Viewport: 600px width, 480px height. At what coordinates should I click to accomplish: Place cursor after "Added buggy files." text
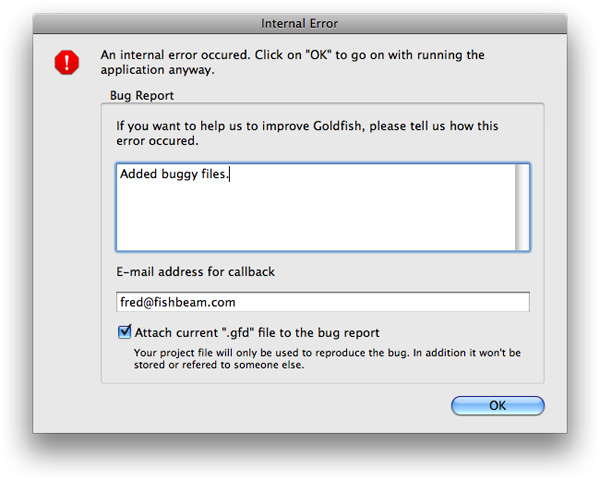pyautogui.click(x=230, y=174)
